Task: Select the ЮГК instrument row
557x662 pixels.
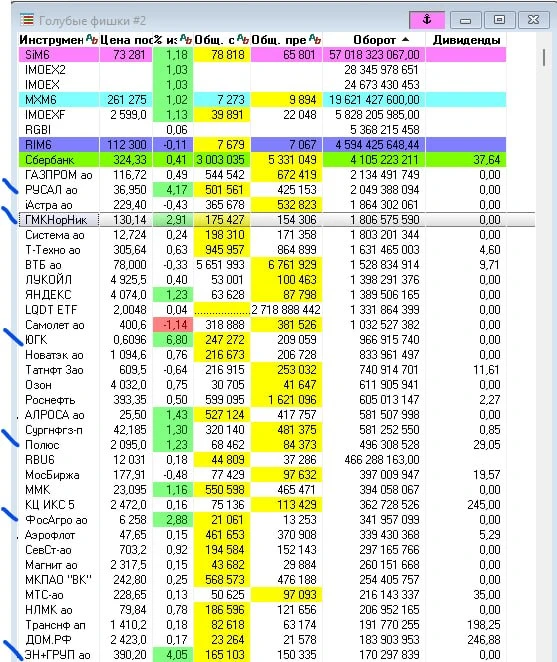Action: (x=262, y=340)
